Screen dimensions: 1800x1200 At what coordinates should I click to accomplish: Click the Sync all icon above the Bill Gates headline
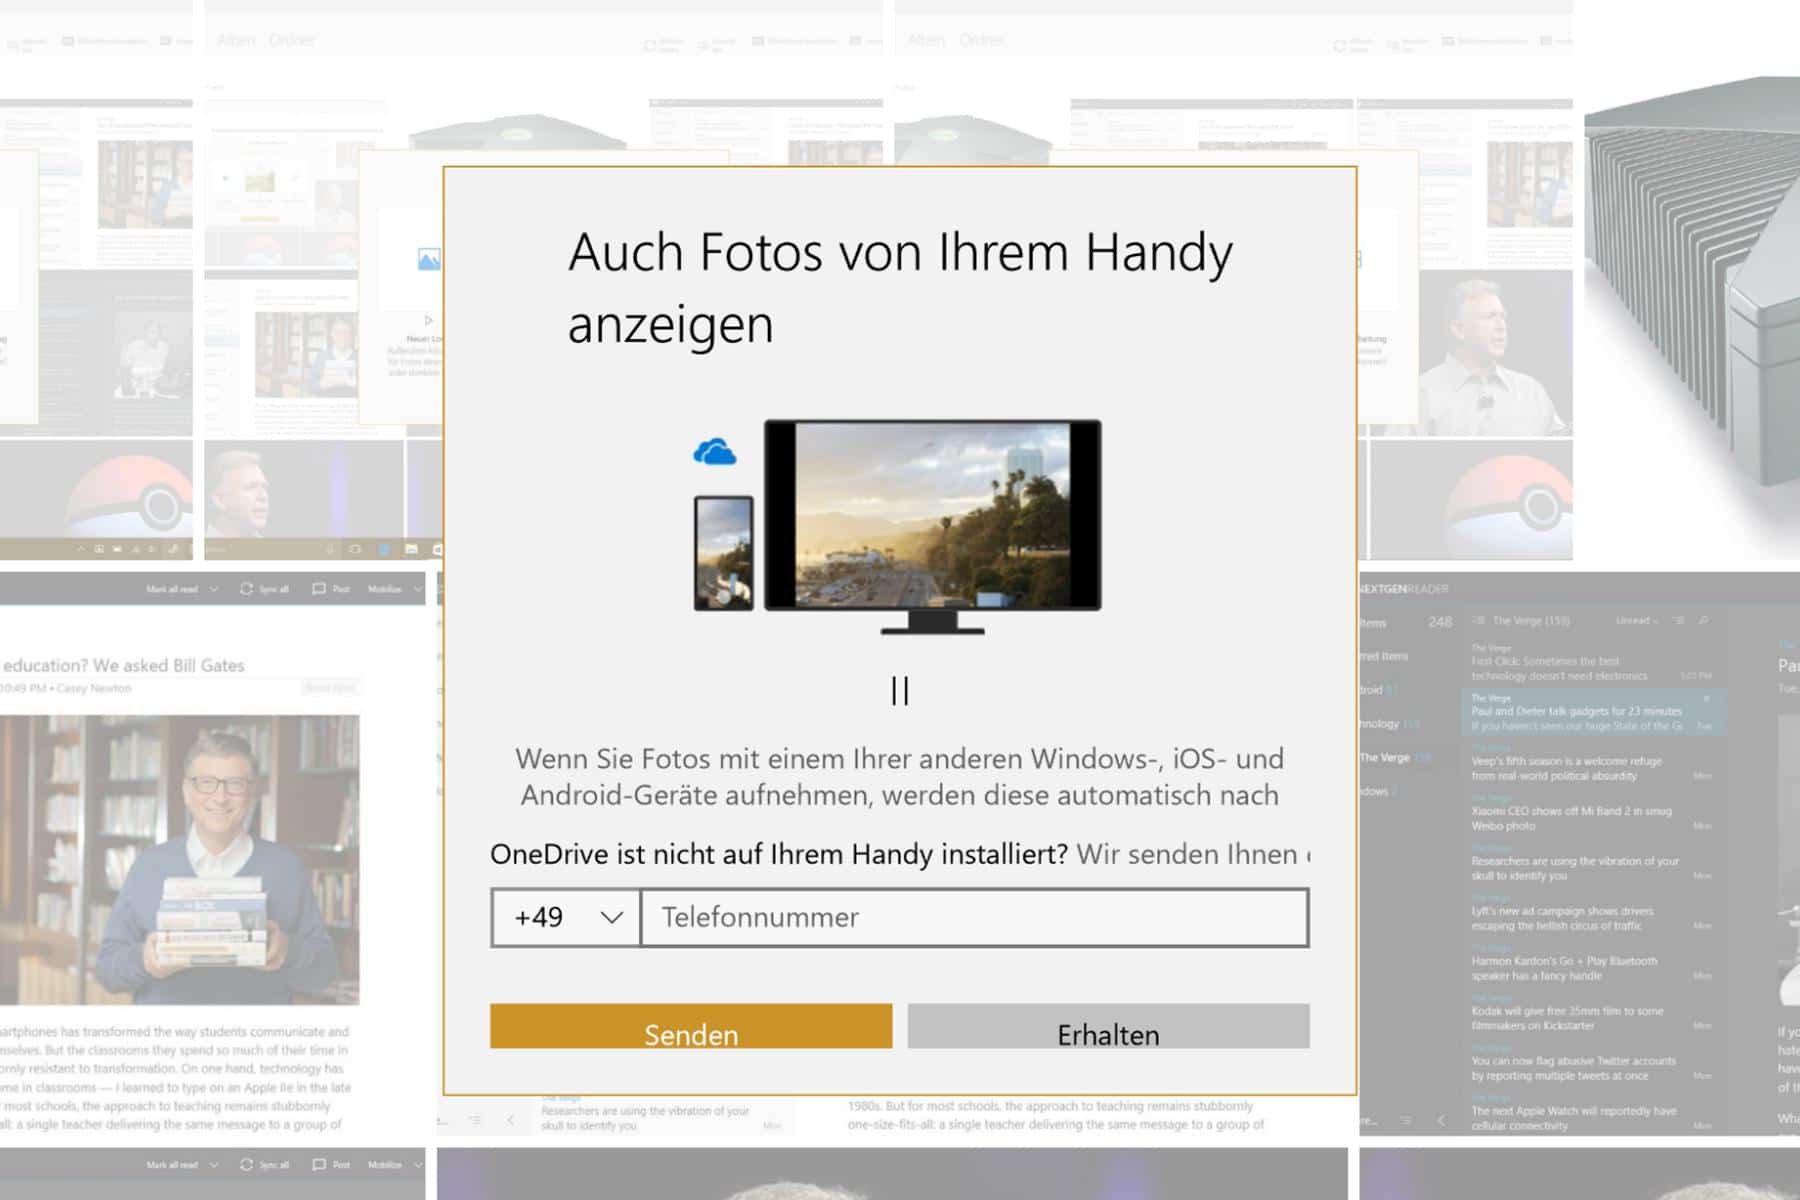[246, 589]
